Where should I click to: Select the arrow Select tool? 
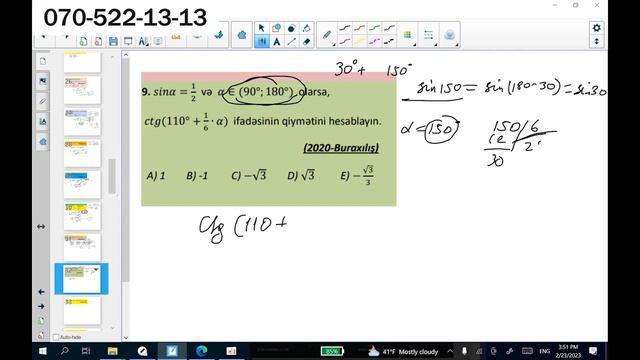(x=262, y=28)
